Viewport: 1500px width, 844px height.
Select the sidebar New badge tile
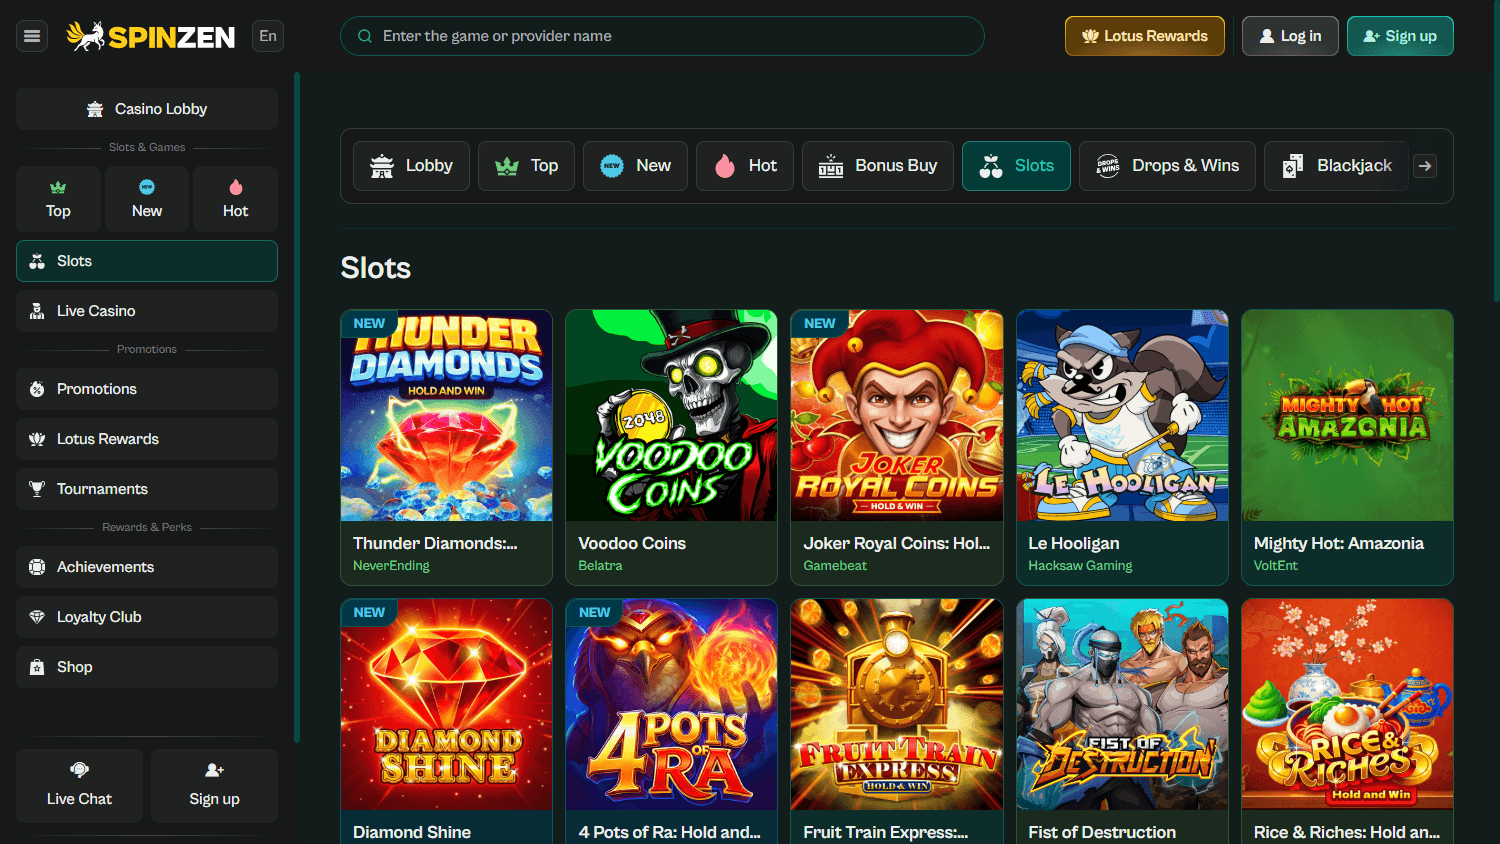coord(147,199)
